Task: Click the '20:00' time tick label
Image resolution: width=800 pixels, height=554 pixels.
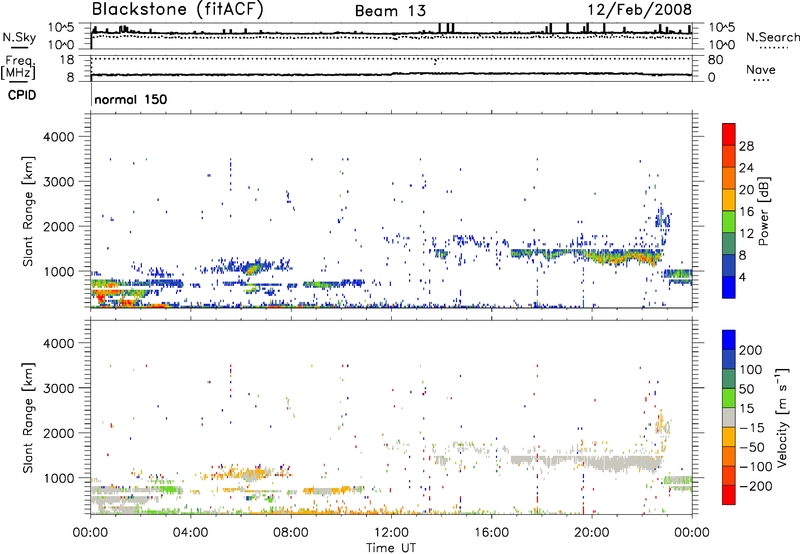Action: [591, 533]
